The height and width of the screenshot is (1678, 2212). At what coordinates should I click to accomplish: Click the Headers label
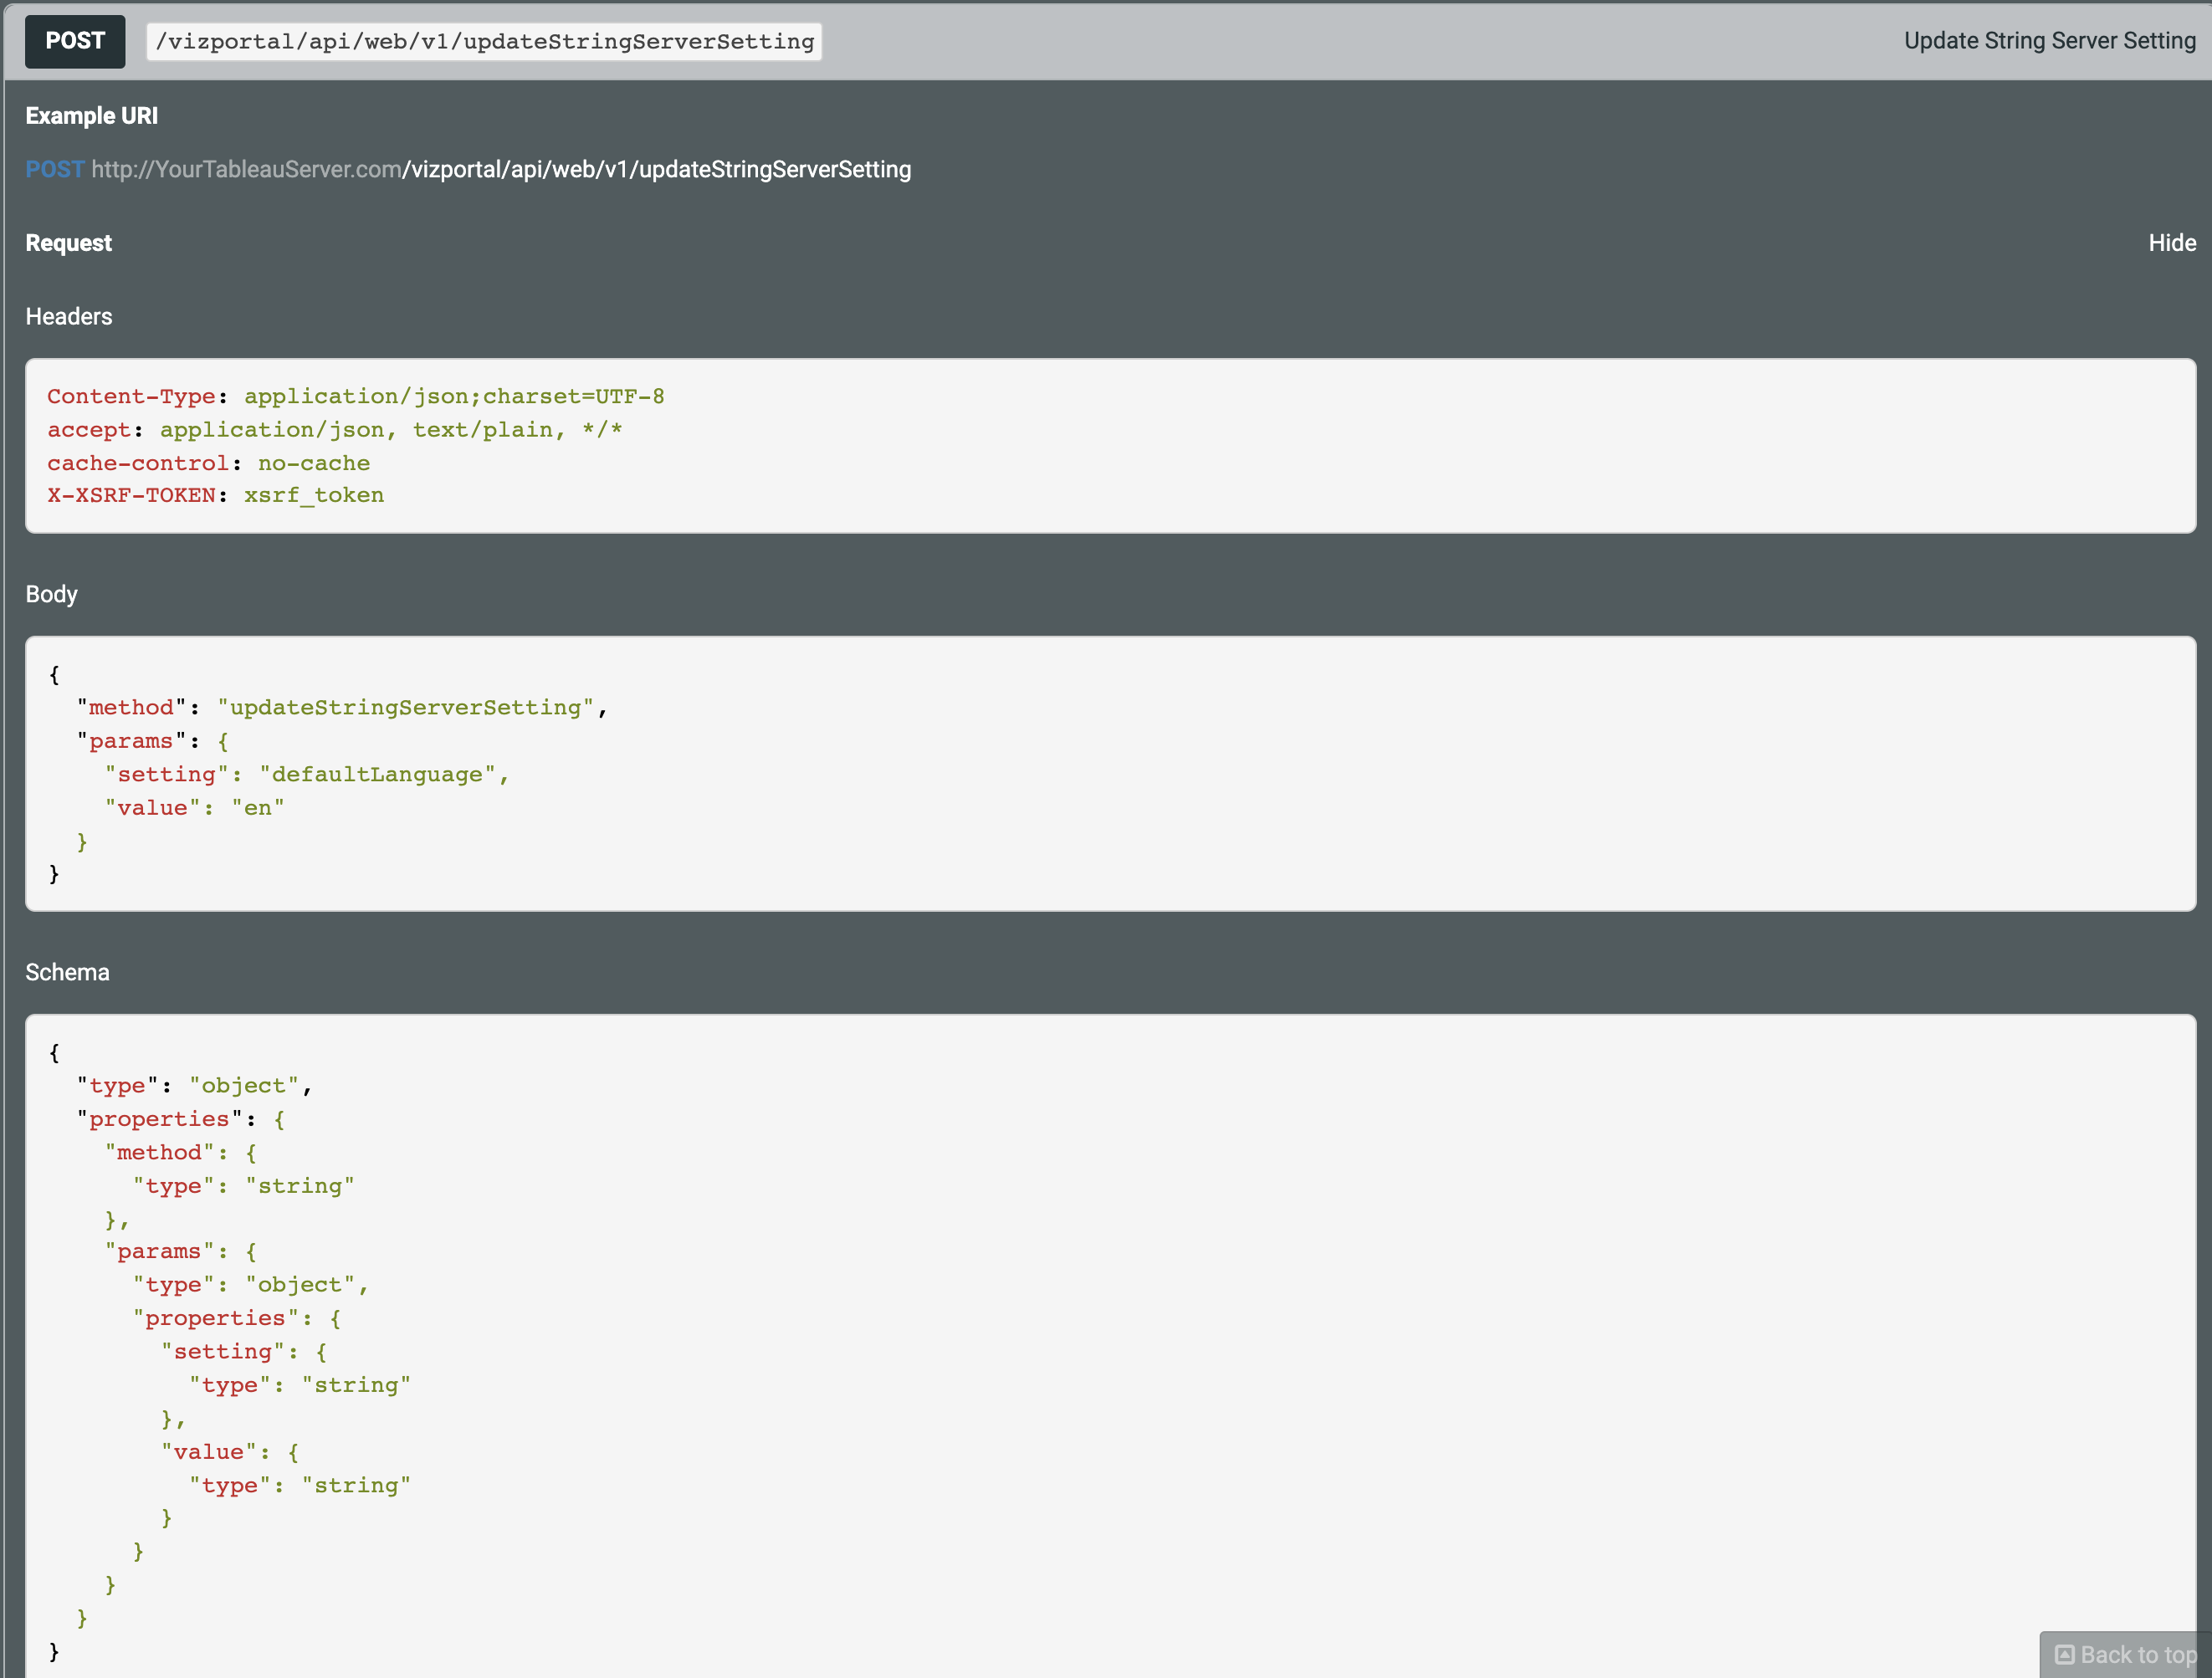[68, 316]
